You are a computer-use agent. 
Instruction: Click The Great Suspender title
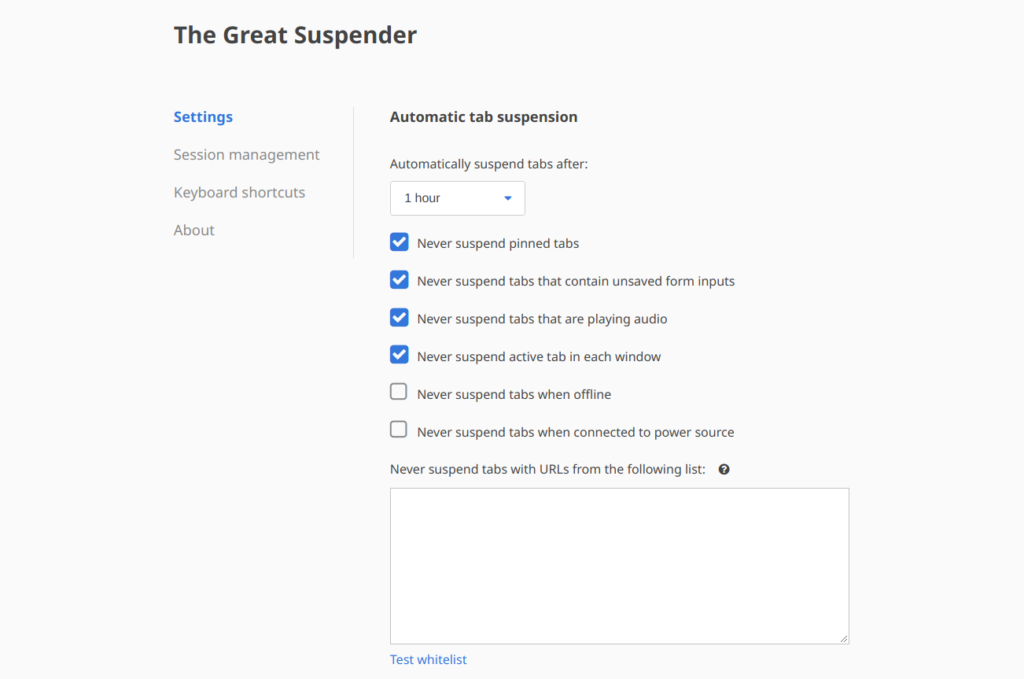[295, 35]
